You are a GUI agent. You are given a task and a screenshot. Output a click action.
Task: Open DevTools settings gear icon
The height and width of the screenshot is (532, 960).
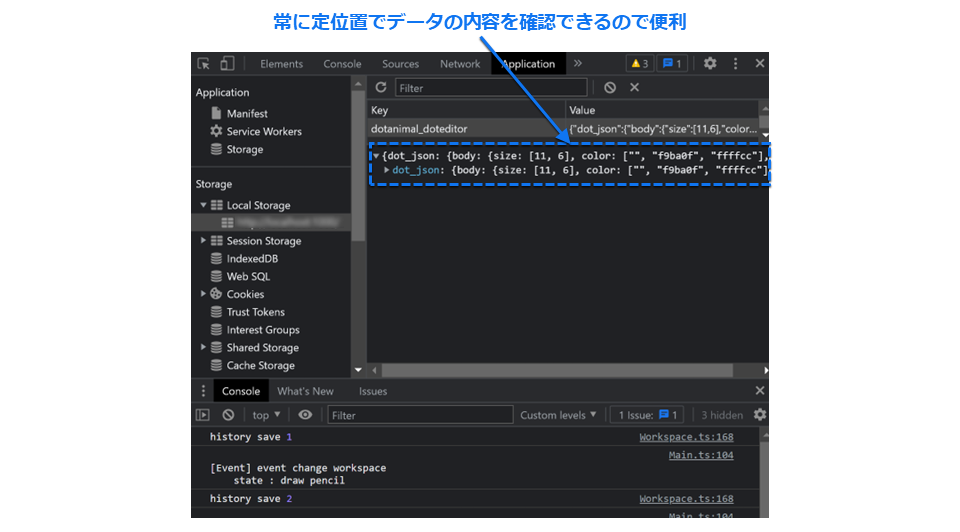pyautogui.click(x=710, y=64)
